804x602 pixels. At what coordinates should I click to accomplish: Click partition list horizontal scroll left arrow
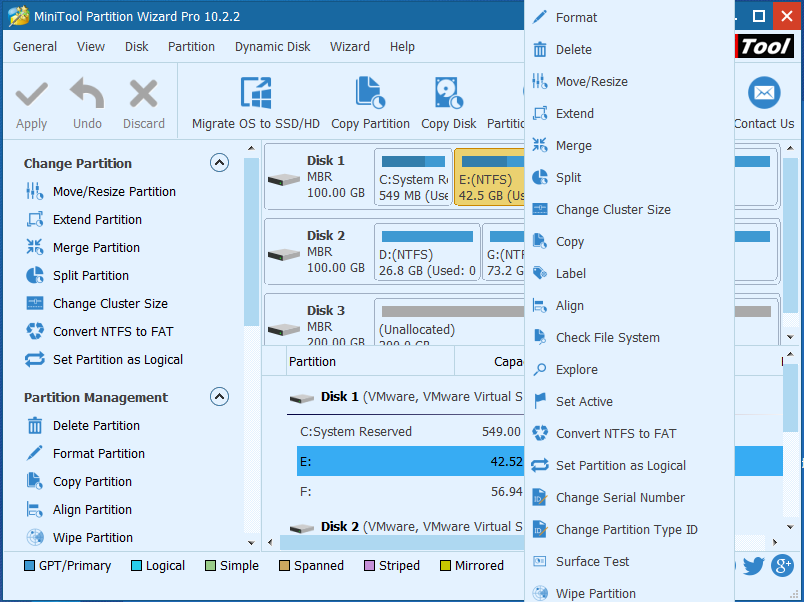click(x=271, y=542)
